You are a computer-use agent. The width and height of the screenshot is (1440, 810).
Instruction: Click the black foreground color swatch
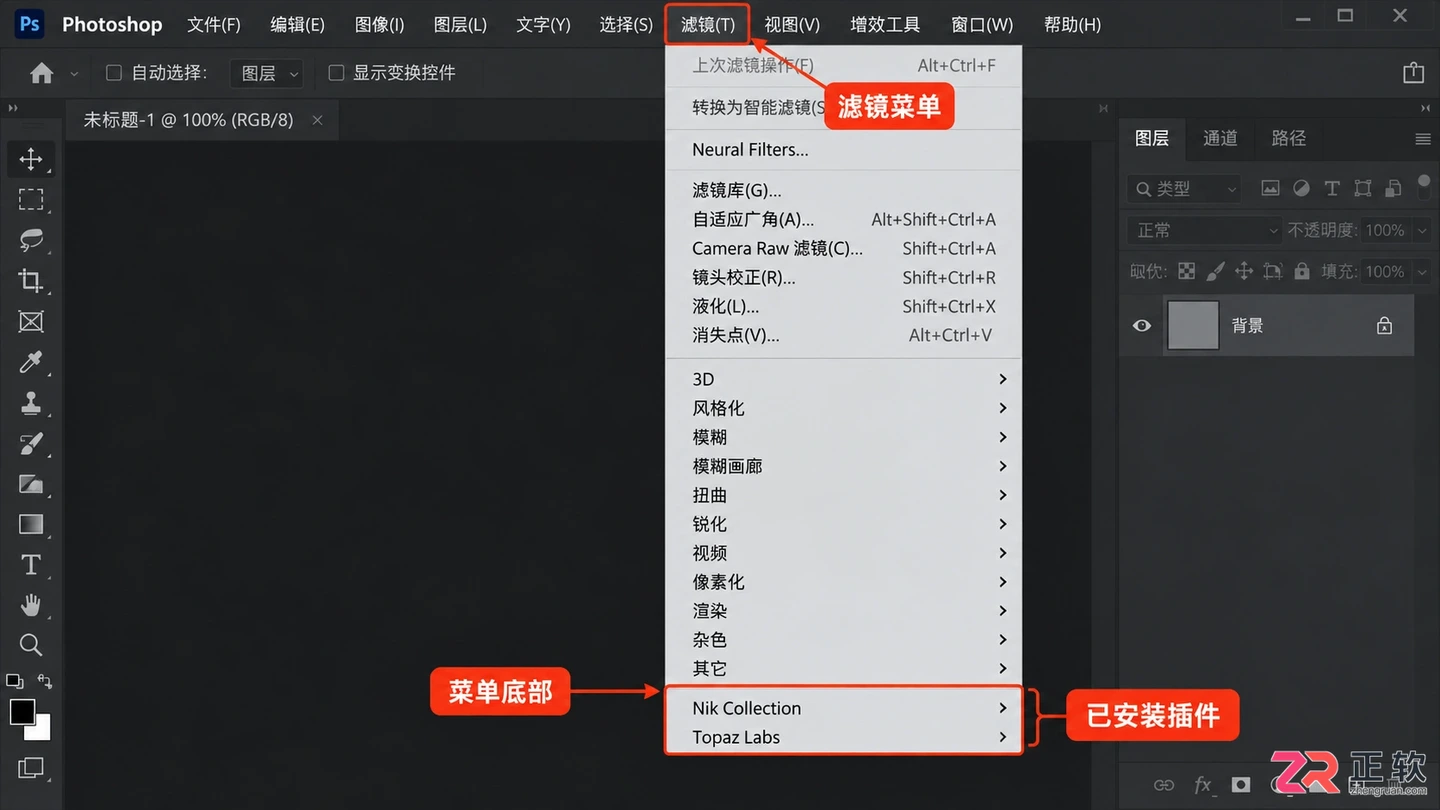pyautogui.click(x=22, y=712)
